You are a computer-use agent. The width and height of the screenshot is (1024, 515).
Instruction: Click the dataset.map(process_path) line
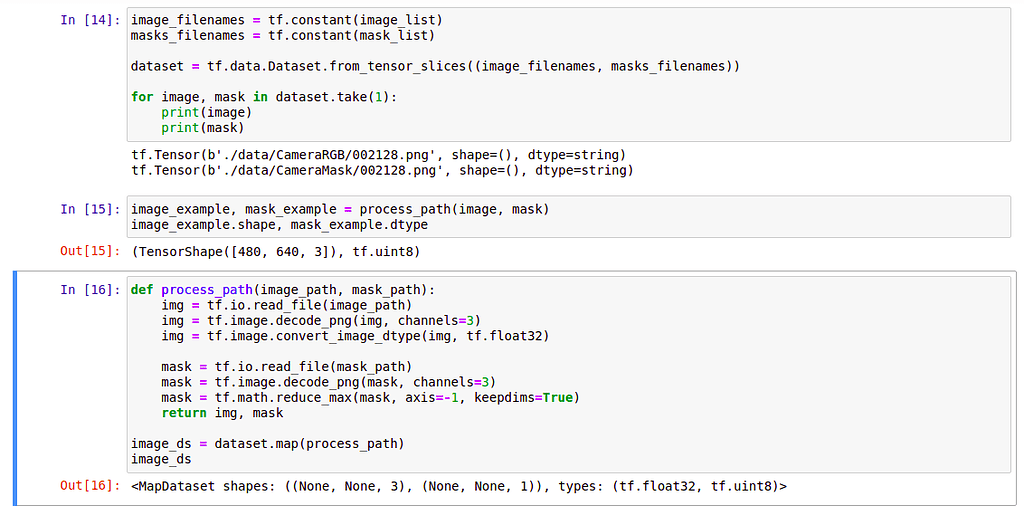(267, 443)
